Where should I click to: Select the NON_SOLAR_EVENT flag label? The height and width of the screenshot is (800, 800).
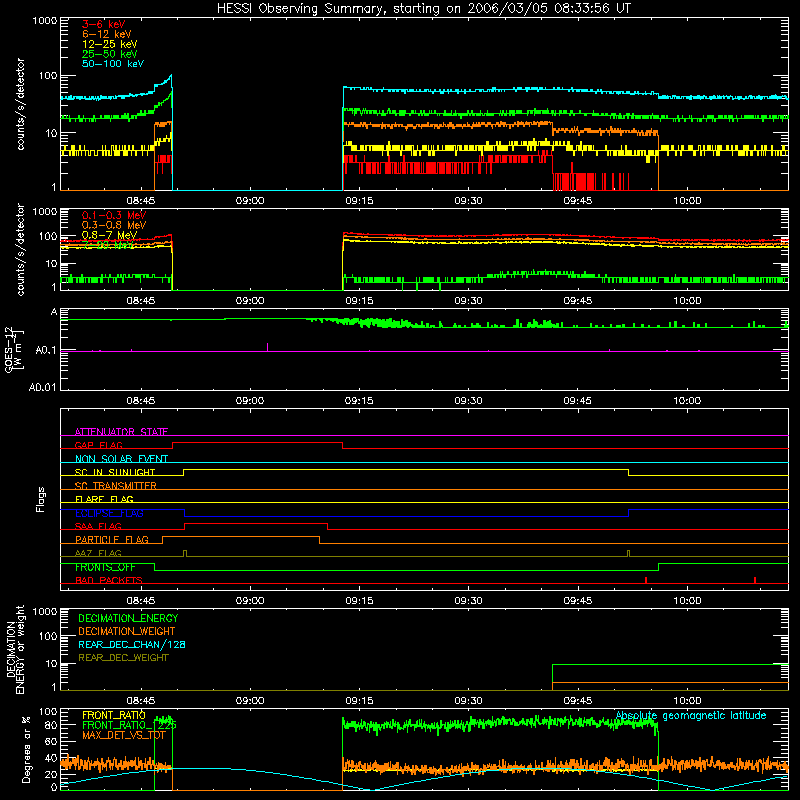pyautogui.click(x=121, y=459)
